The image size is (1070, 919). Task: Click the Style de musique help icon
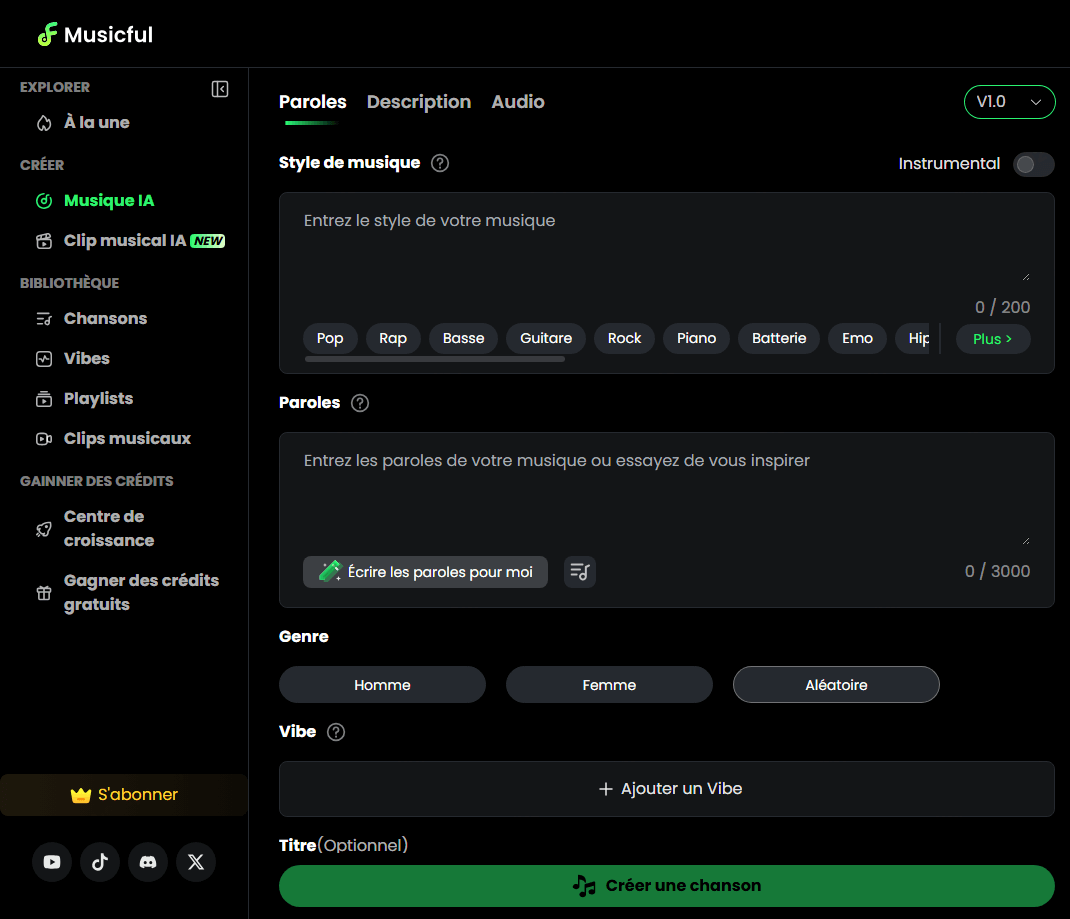[439, 162]
